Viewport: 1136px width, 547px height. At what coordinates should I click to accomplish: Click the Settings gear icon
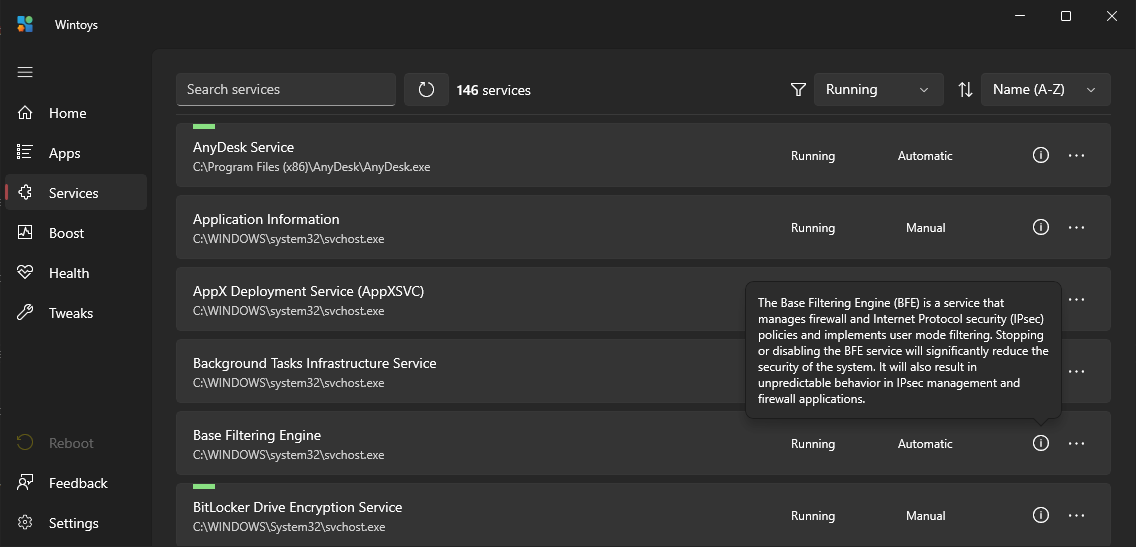[25, 523]
